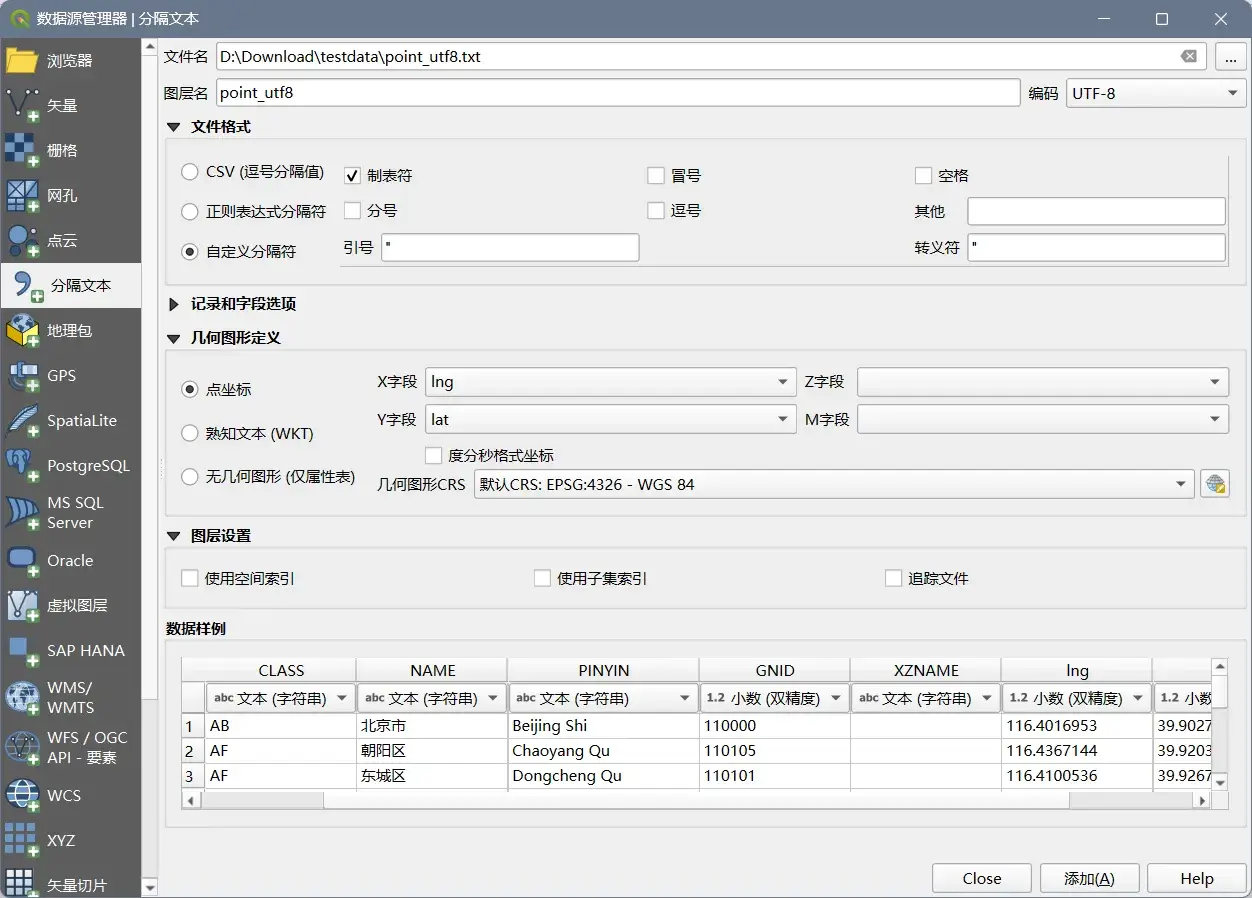The image size is (1252, 898).
Task: Select the SpatiaLite feather icon
Action: 22,420
